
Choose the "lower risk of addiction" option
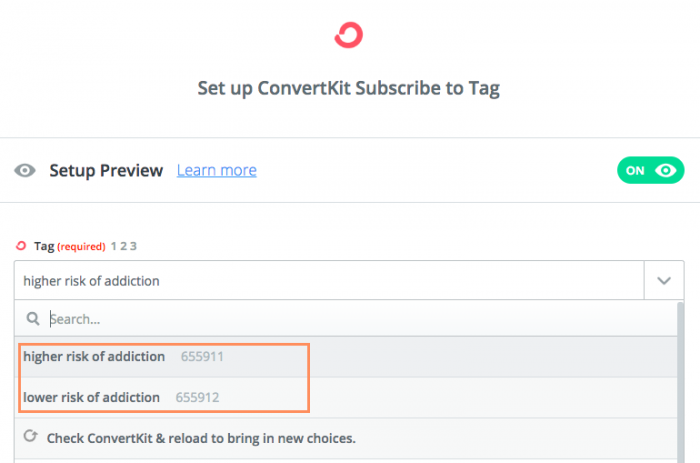tap(92, 397)
